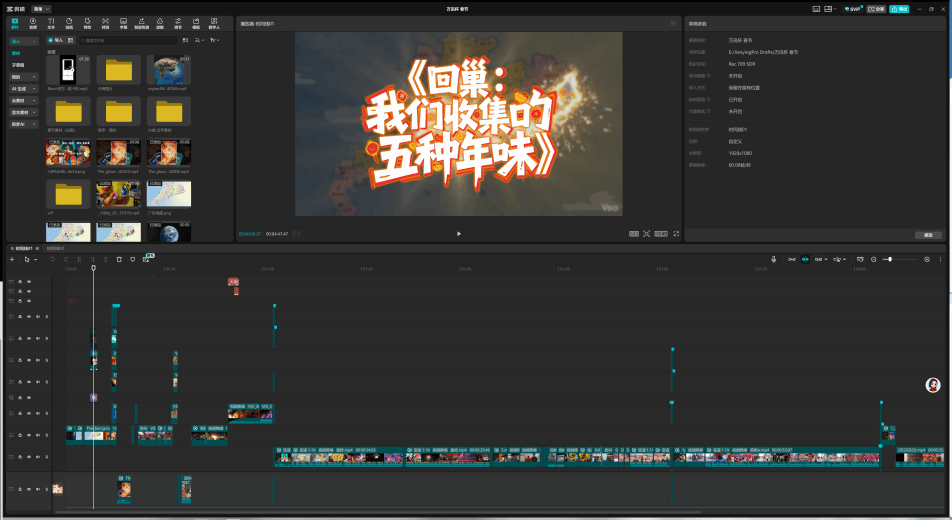Toggle lock on the top text track
Image resolution: width=952 pixels, height=520 pixels.
[20, 282]
